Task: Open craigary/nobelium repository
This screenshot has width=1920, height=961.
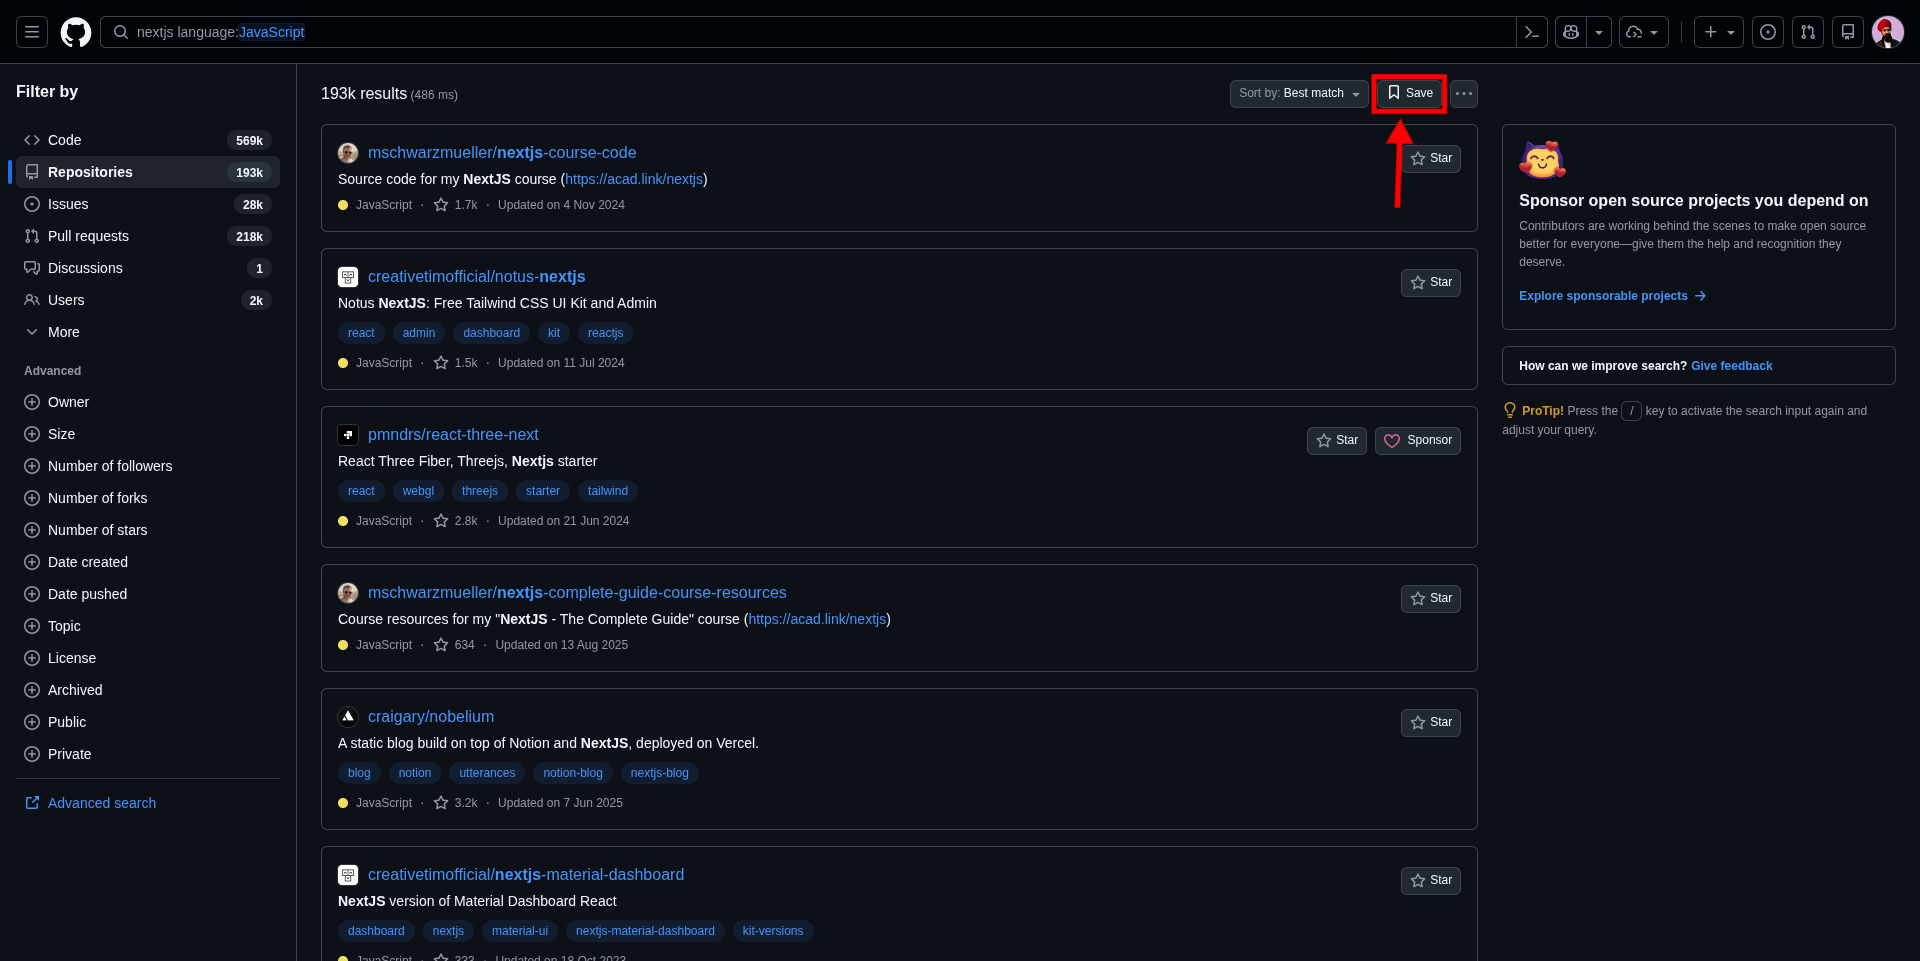Action: [431, 717]
